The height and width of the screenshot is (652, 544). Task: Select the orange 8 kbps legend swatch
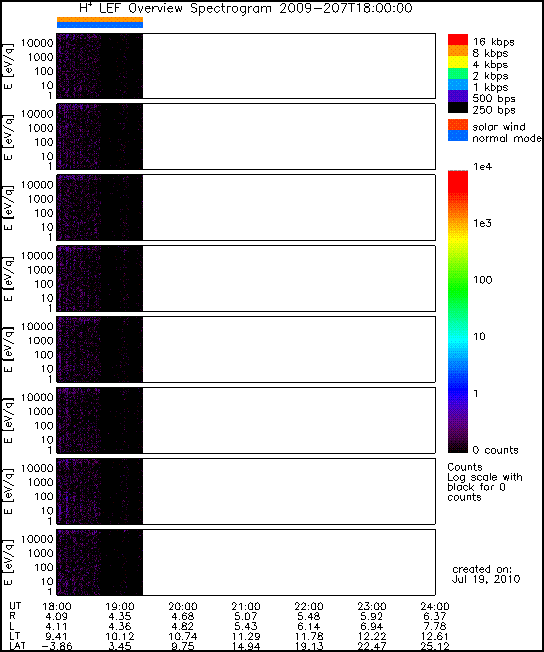pos(457,51)
